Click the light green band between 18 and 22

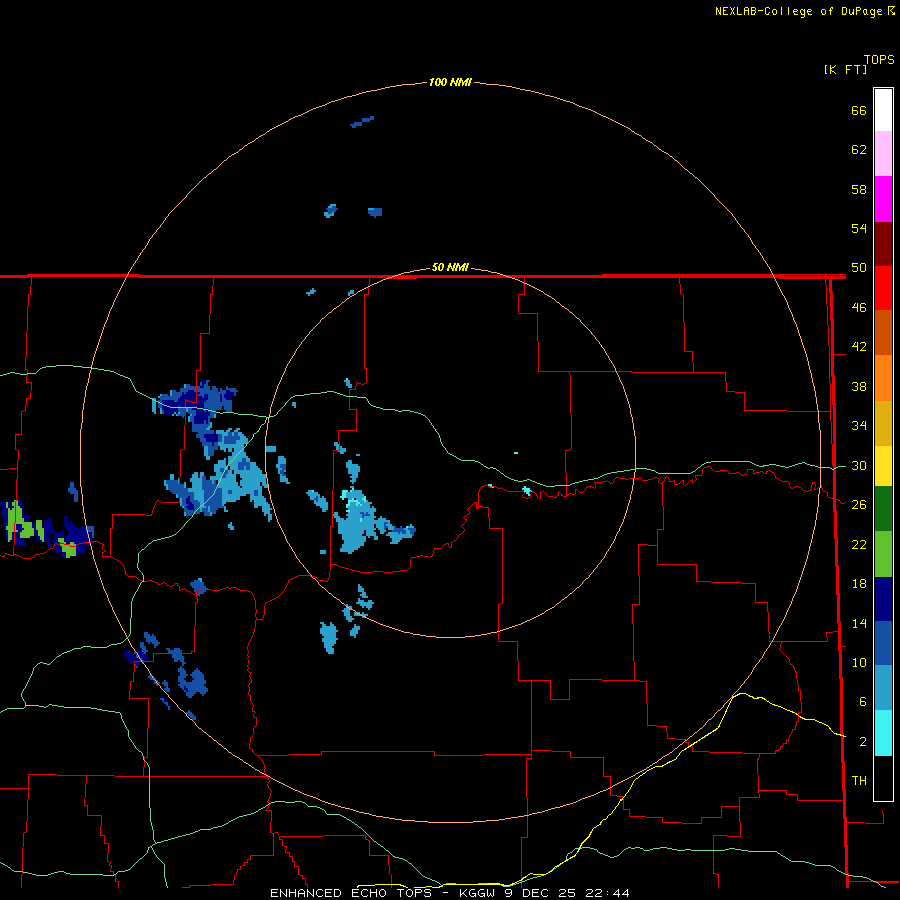point(883,554)
